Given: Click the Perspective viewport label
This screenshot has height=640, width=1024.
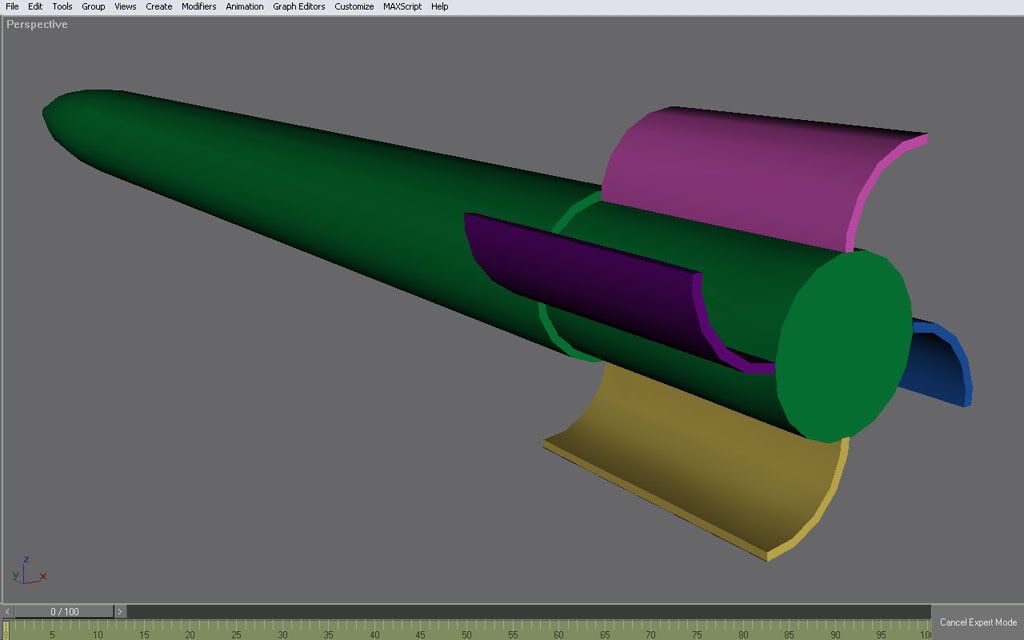Looking at the screenshot, I should click(37, 24).
